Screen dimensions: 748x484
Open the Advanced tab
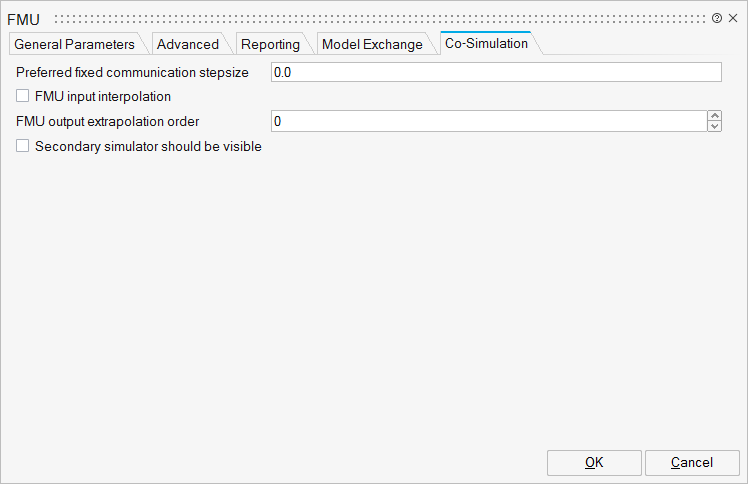point(188,44)
